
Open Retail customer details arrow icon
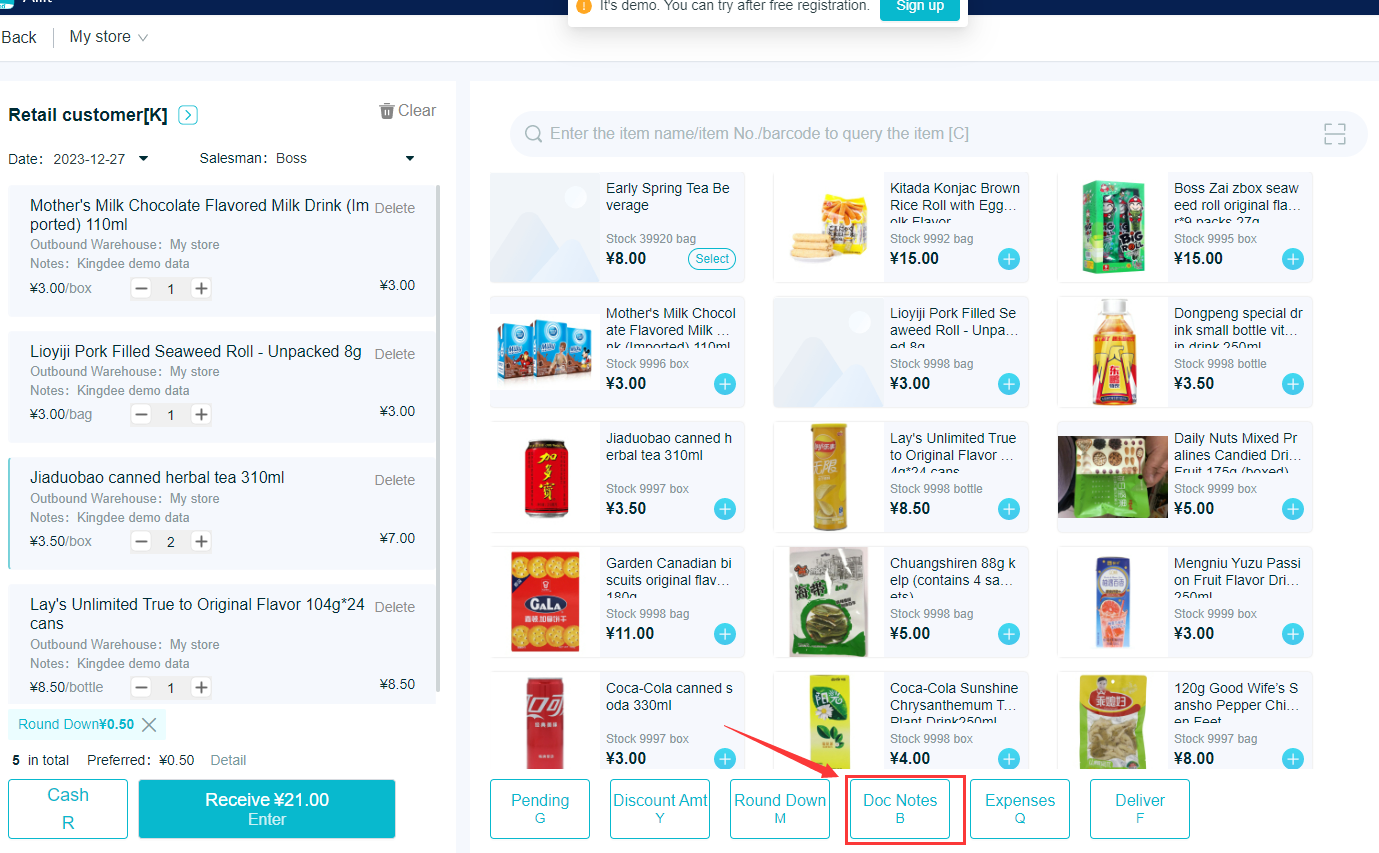coord(188,115)
